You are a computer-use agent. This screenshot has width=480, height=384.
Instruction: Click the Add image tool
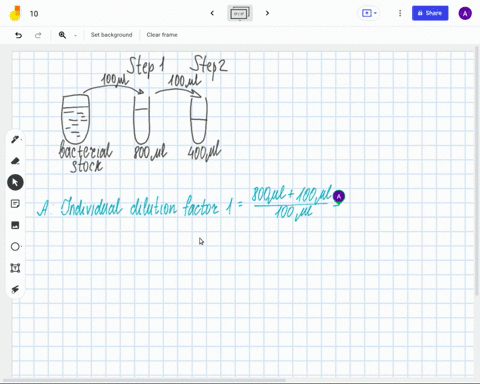click(x=15, y=225)
